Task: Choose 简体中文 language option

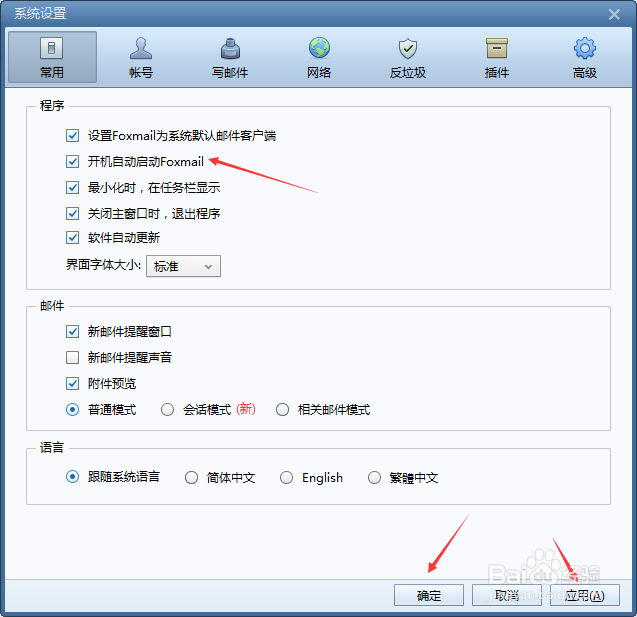Action: pyautogui.click(x=191, y=477)
